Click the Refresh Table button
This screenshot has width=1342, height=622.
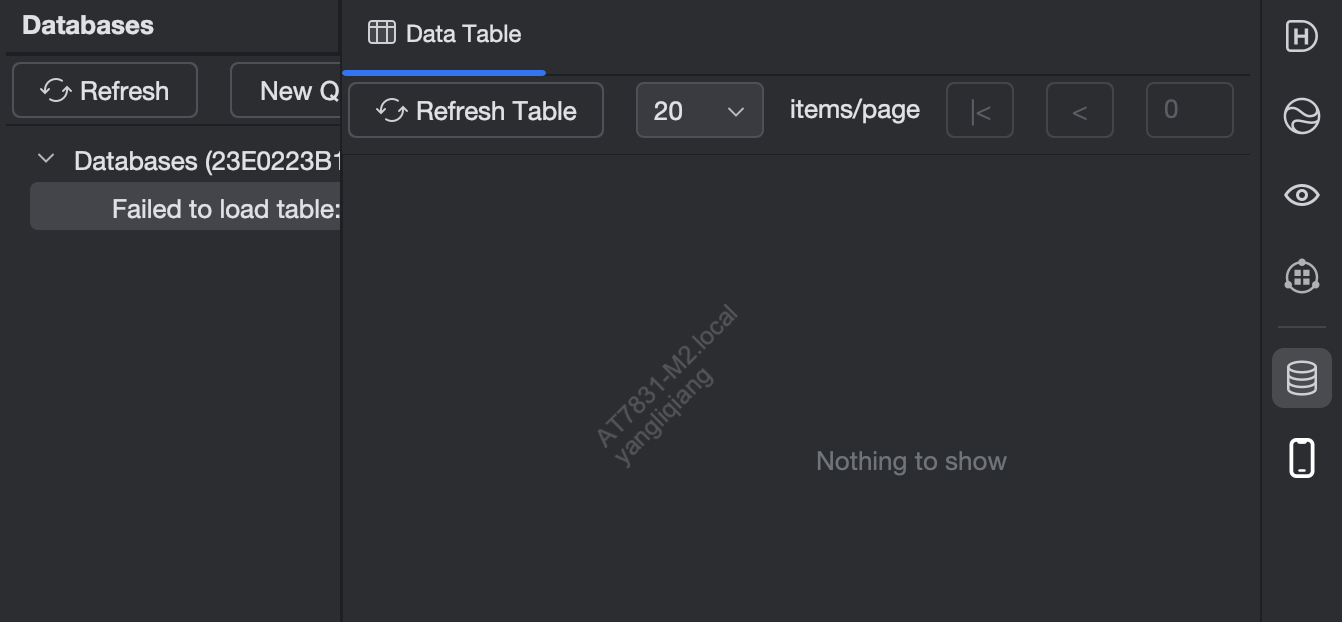coord(476,110)
